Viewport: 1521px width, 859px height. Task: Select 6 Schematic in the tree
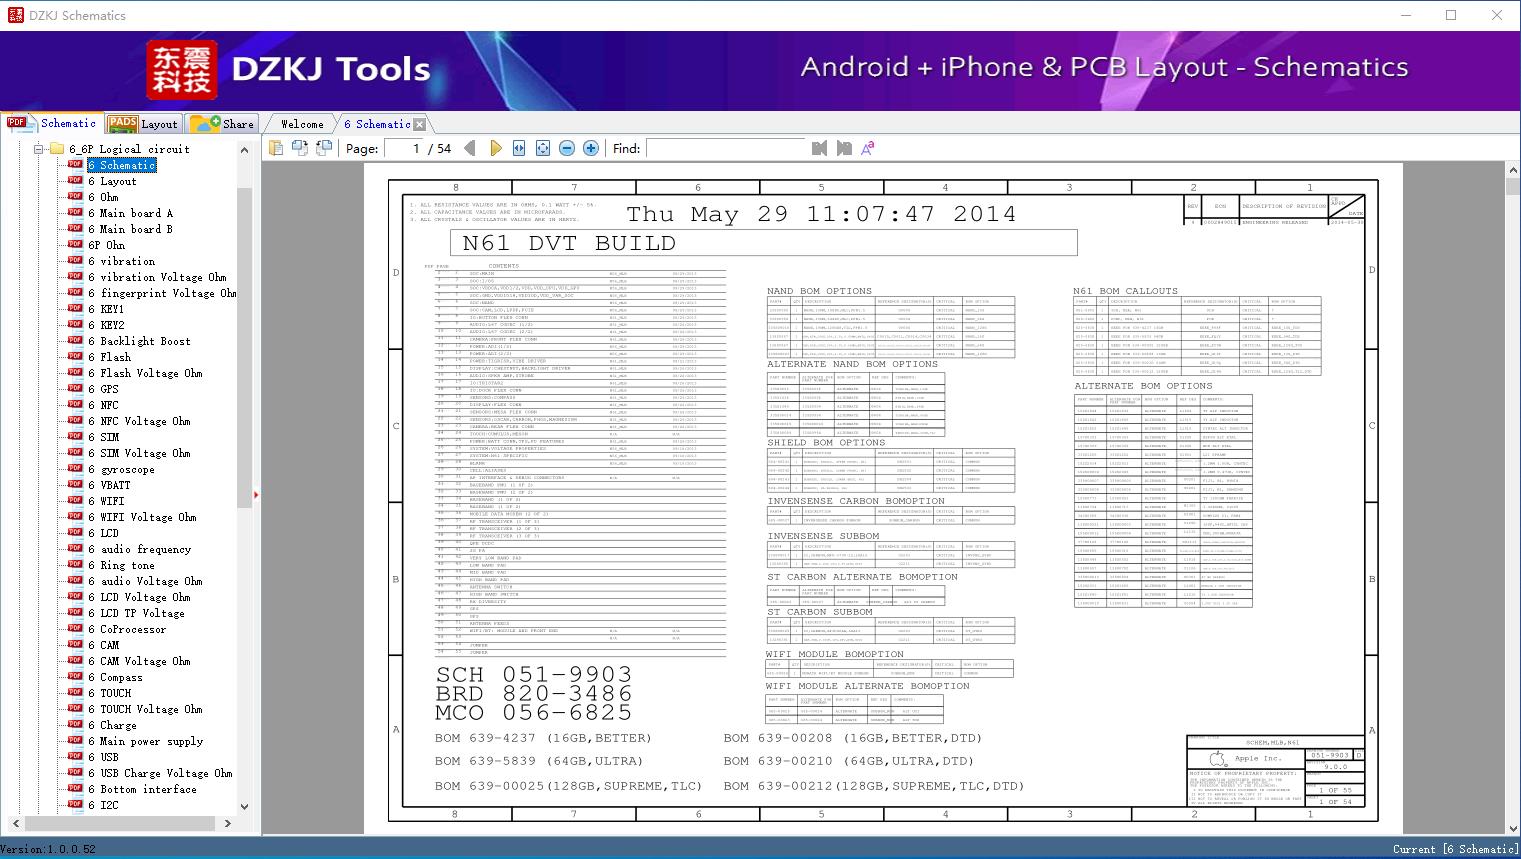(x=121, y=165)
